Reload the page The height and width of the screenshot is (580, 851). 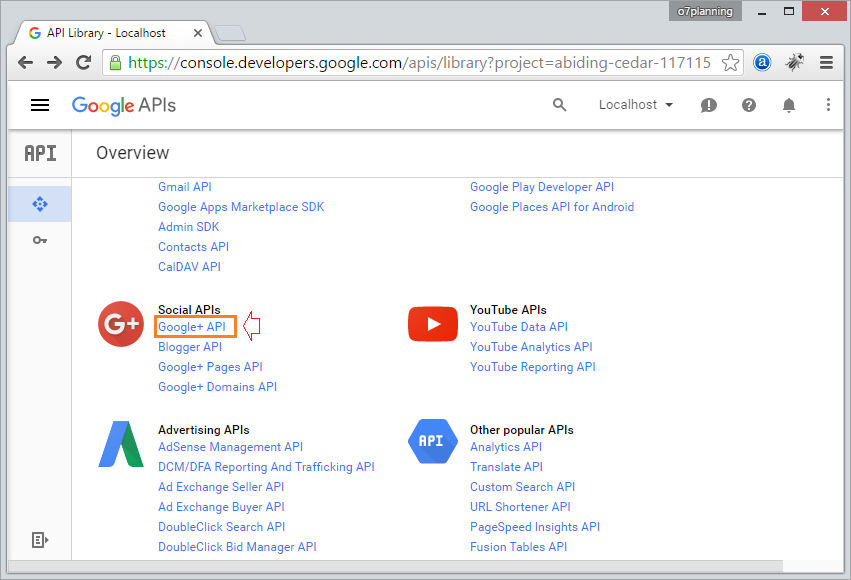pos(83,63)
